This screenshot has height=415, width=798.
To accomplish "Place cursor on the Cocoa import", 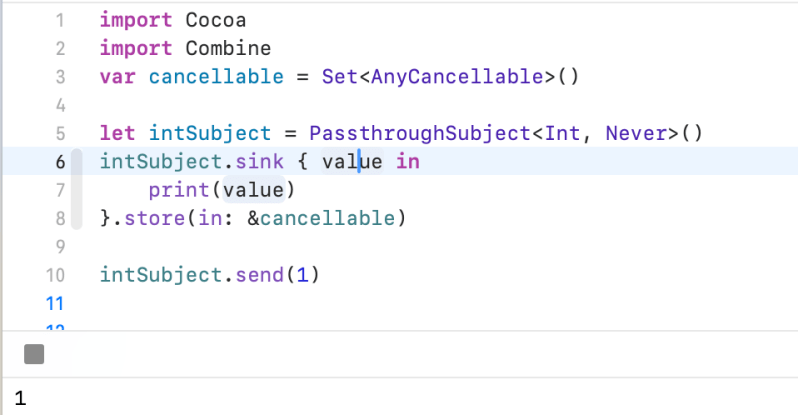I will click(x=217, y=20).
